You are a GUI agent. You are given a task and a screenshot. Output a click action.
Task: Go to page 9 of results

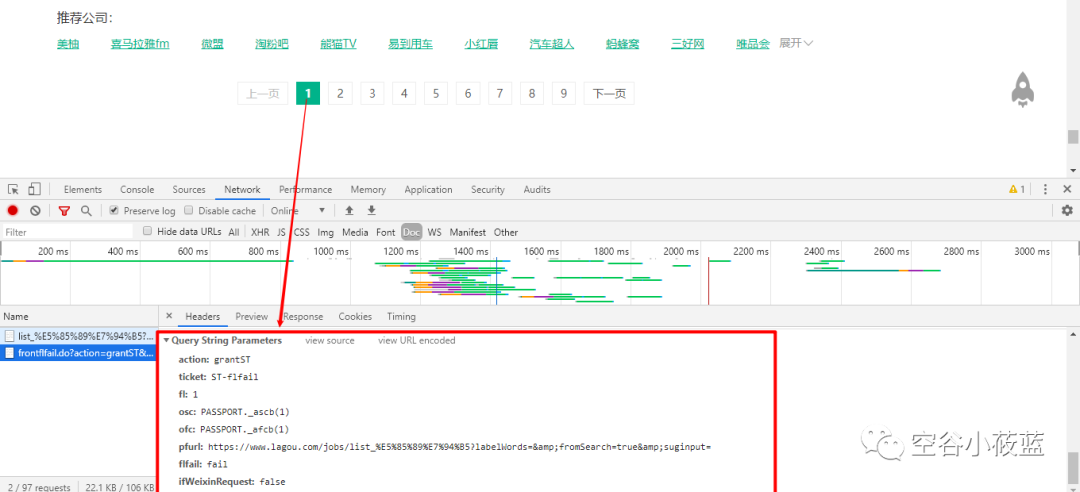tap(563, 94)
